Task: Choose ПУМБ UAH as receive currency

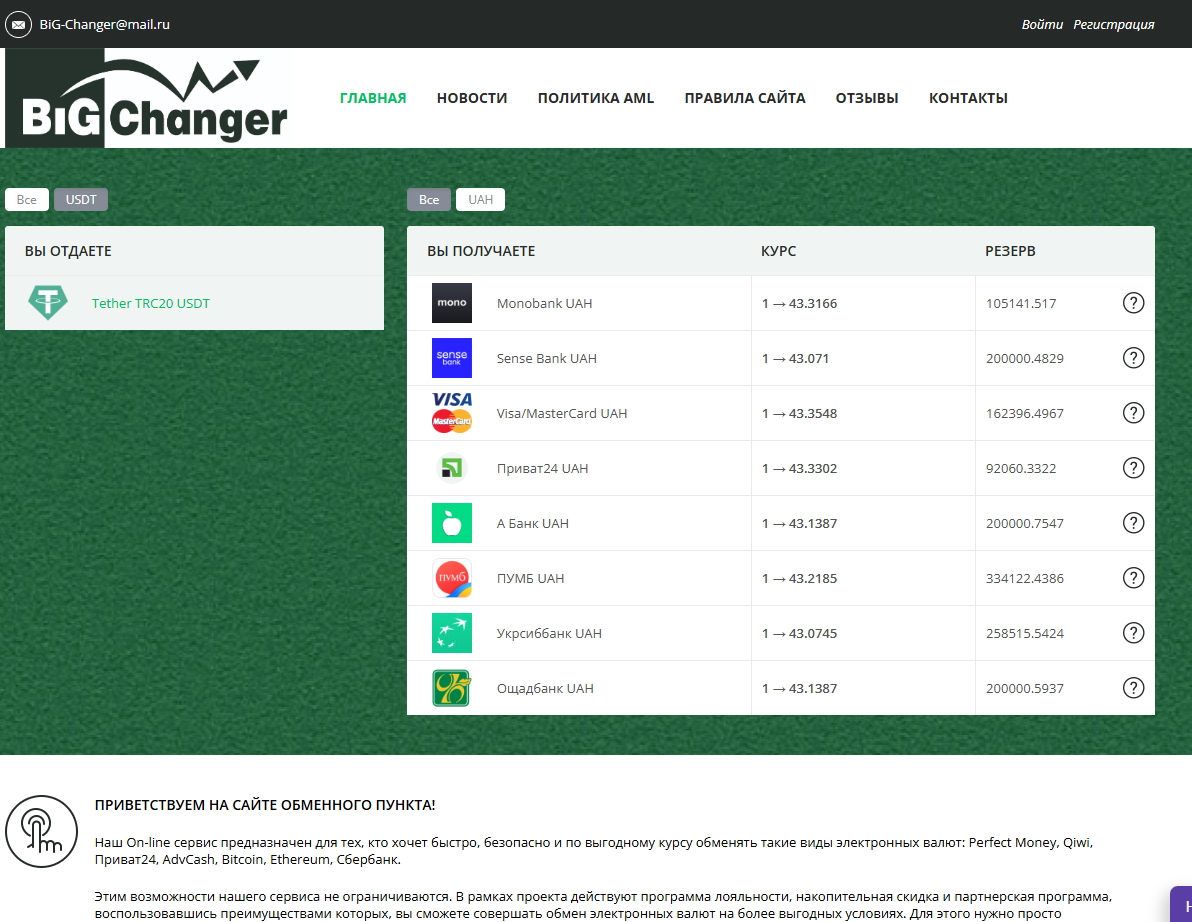Action: tap(530, 578)
